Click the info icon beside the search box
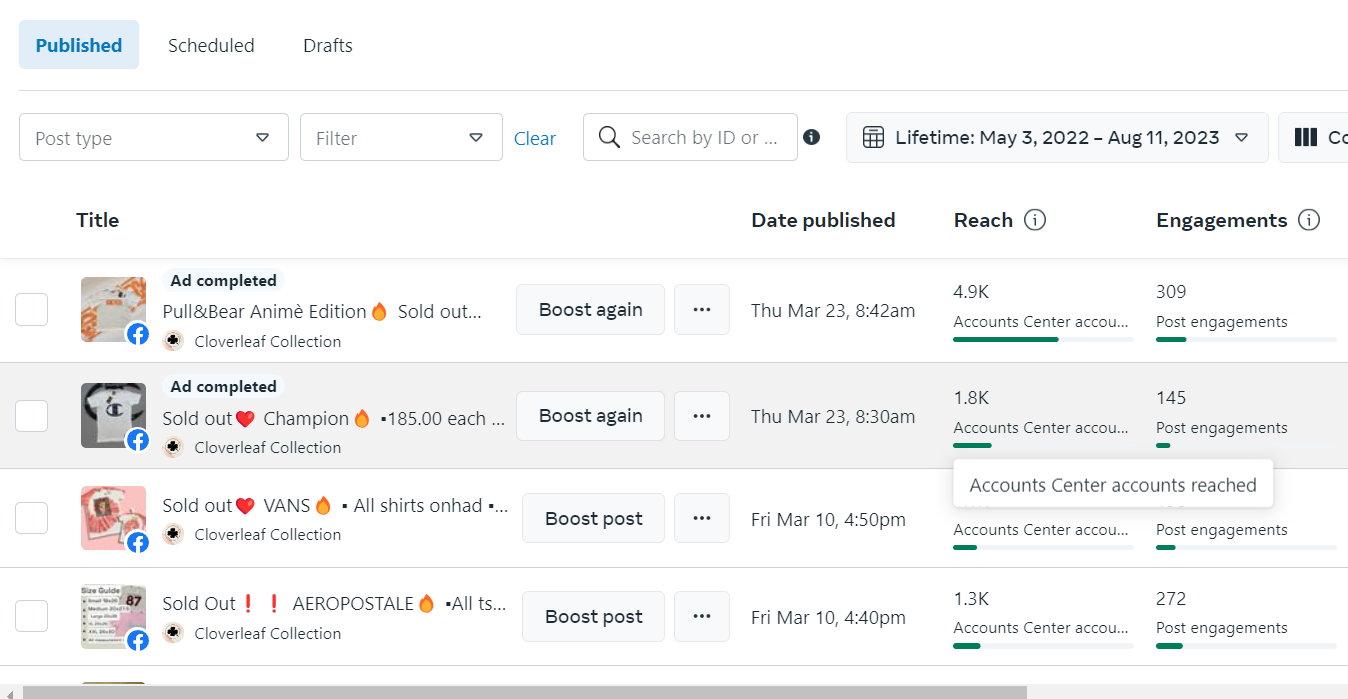This screenshot has width=1348, height=699. pos(812,137)
